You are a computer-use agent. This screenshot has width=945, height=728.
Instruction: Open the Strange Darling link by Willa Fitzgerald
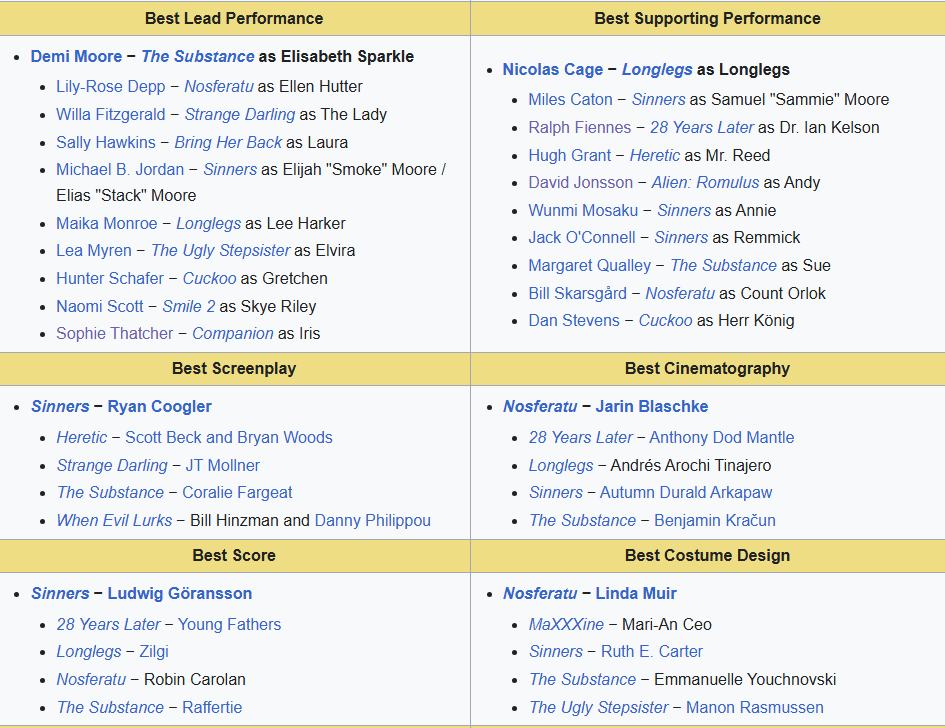coord(240,115)
